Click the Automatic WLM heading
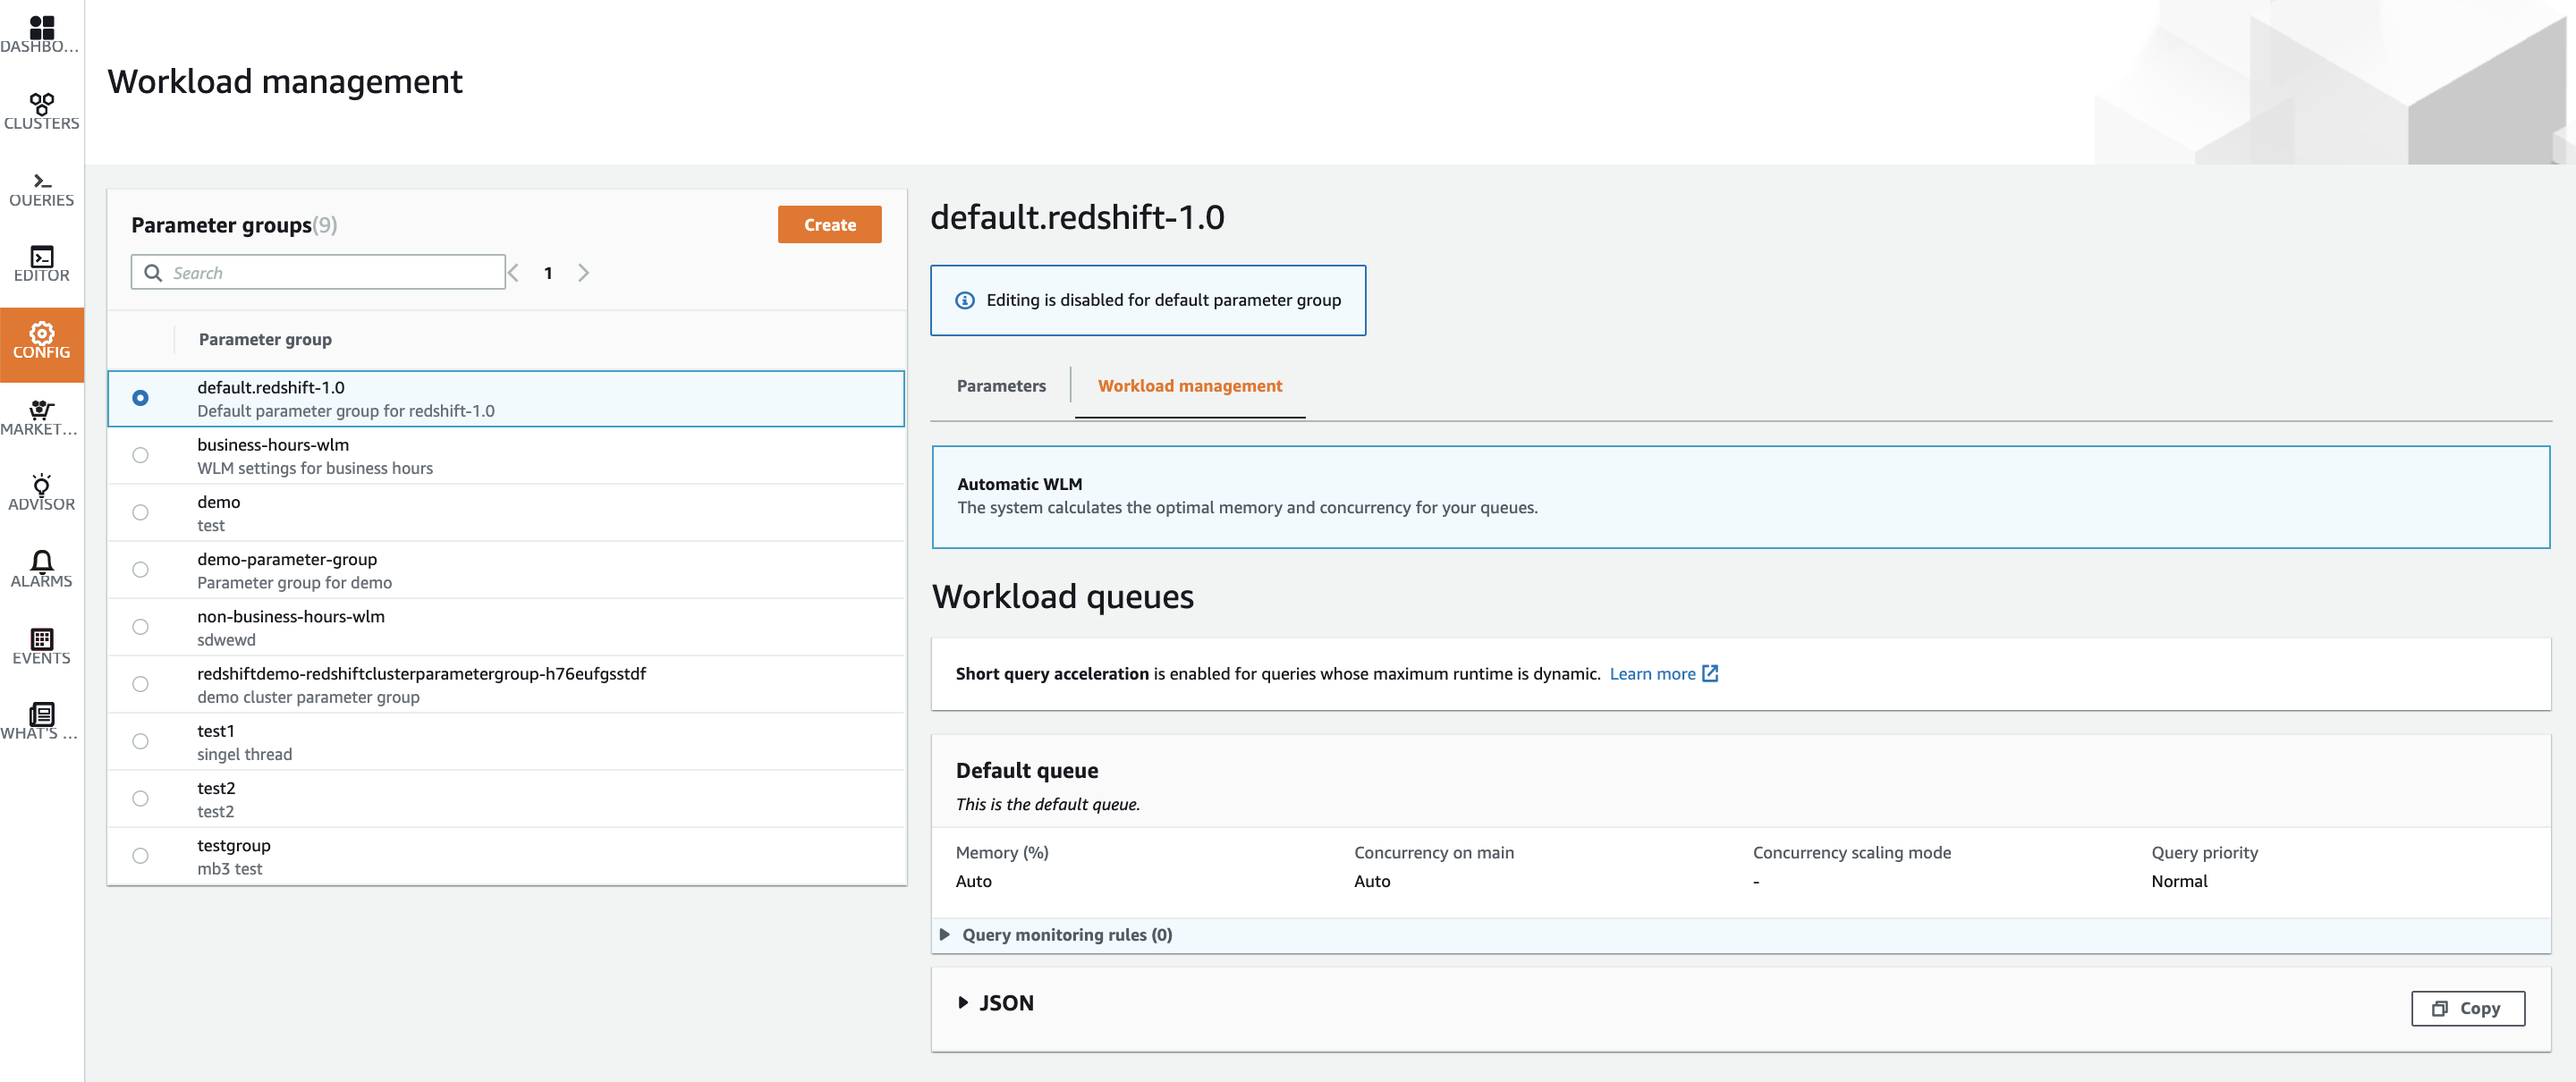The height and width of the screenshot is (1082, 2576). [x=1019, y=483]
